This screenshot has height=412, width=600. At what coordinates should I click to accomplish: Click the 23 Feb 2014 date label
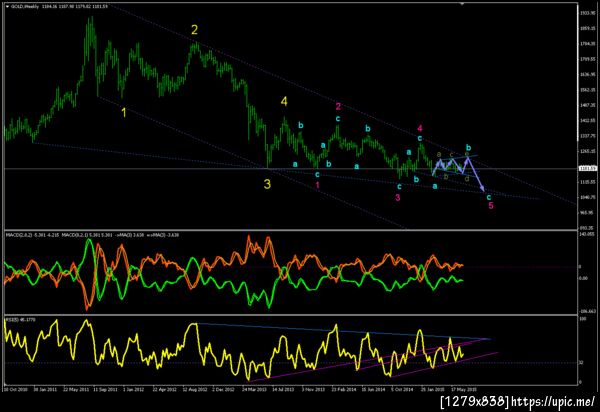click(x=344, y=389)
